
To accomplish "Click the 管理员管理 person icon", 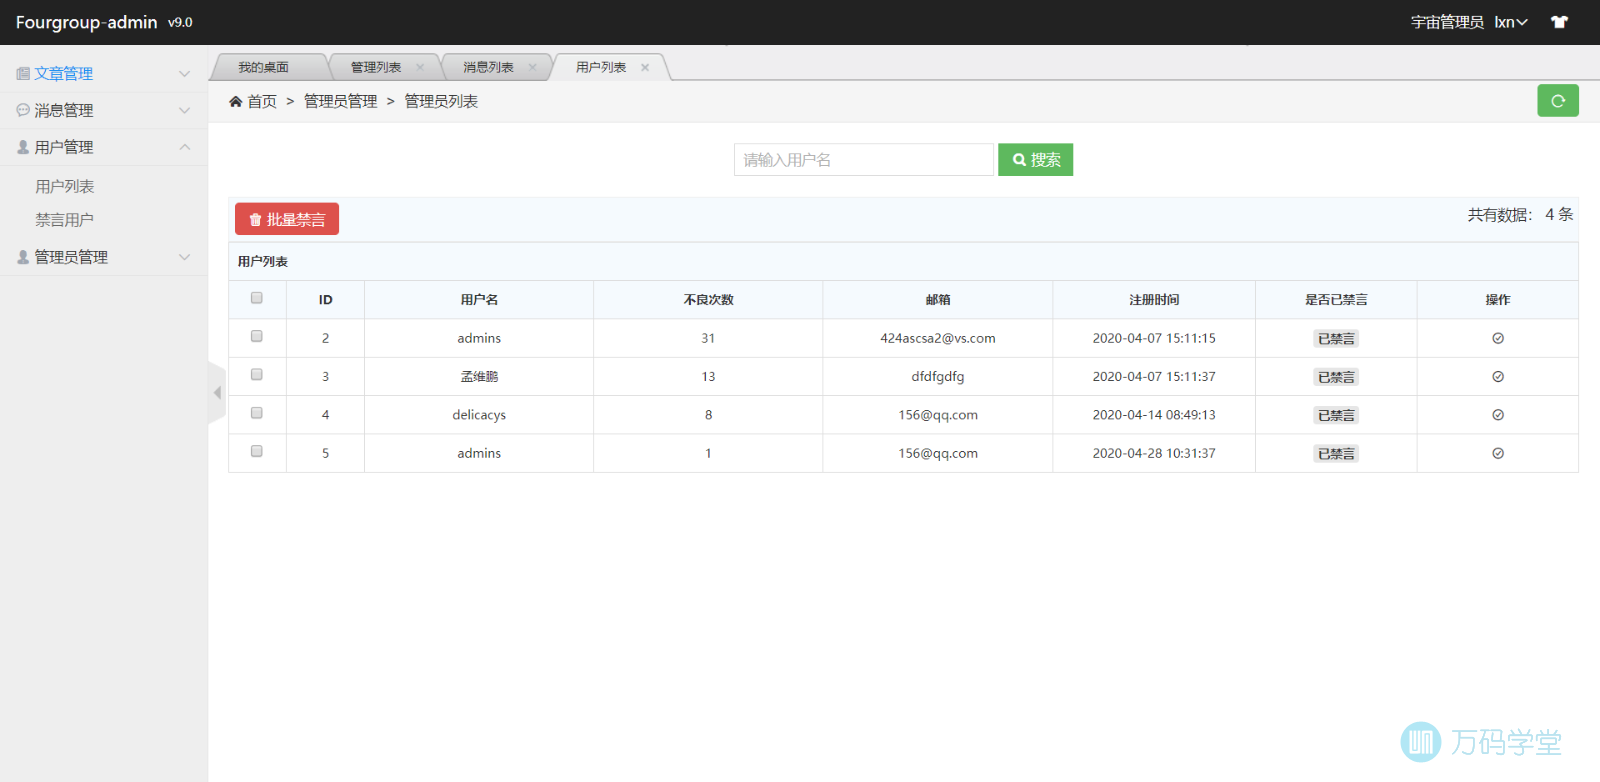I will [23, 257].
